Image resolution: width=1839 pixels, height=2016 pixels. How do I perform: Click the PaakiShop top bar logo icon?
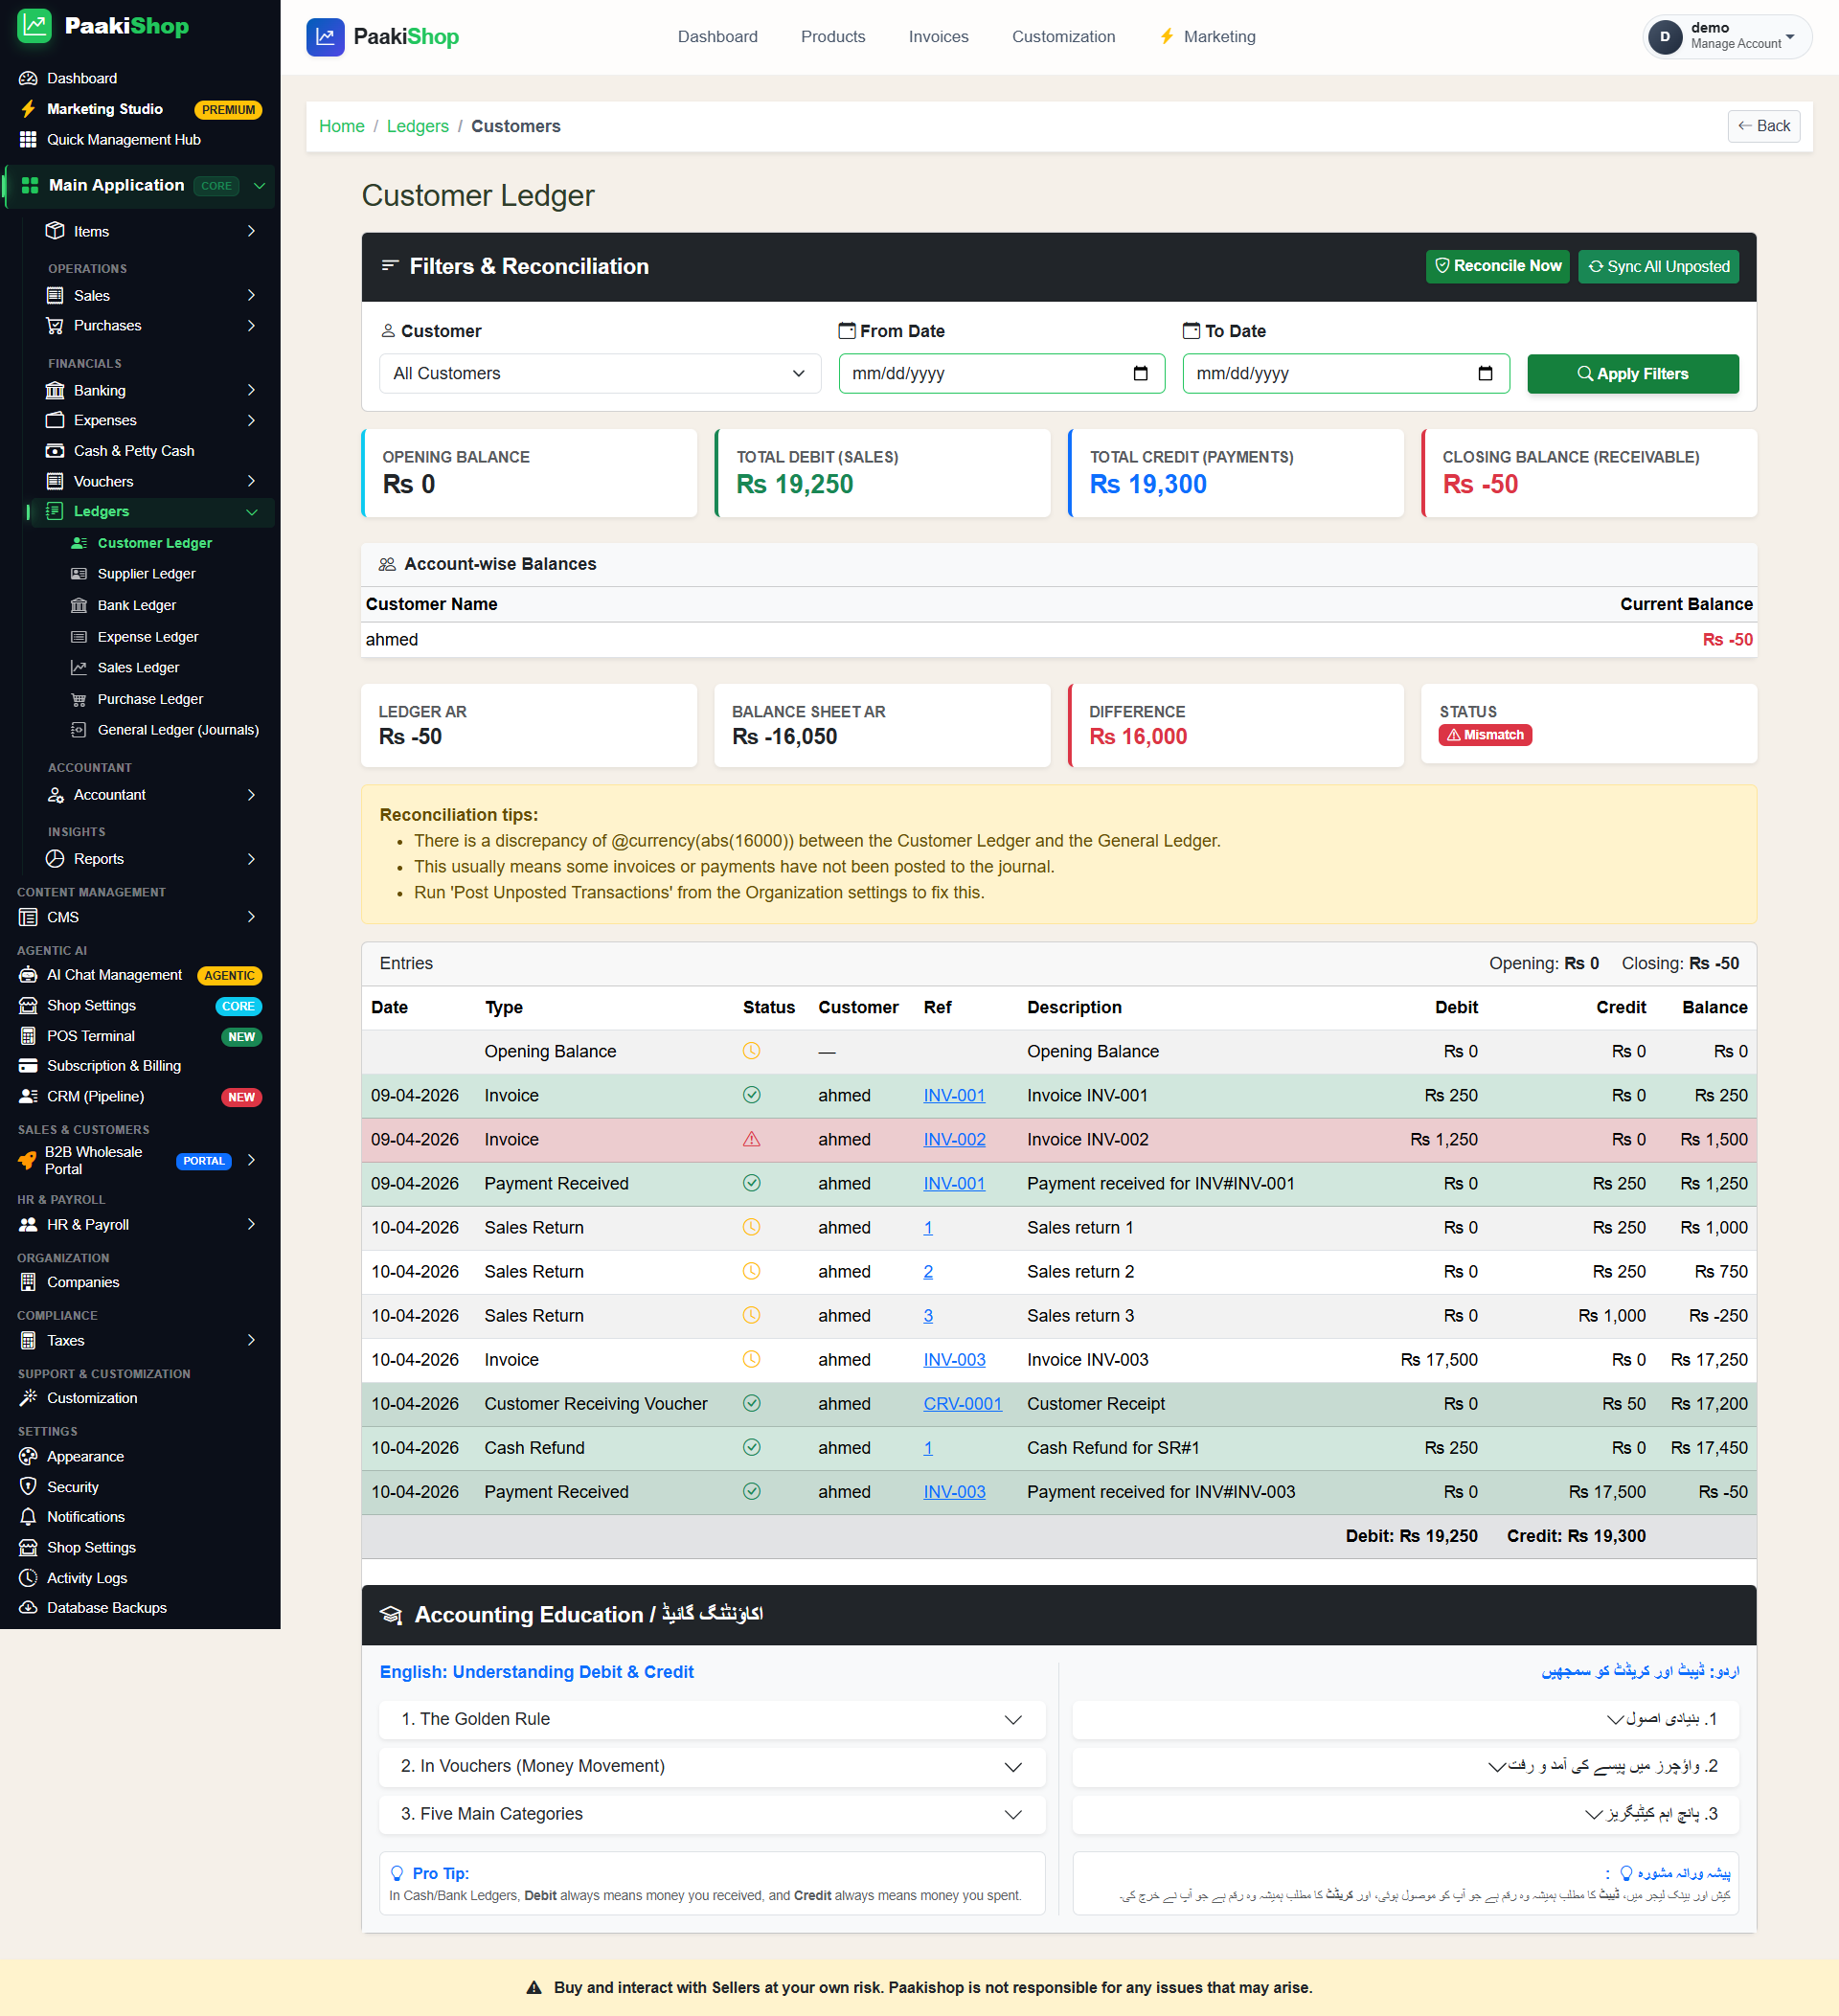325,37
